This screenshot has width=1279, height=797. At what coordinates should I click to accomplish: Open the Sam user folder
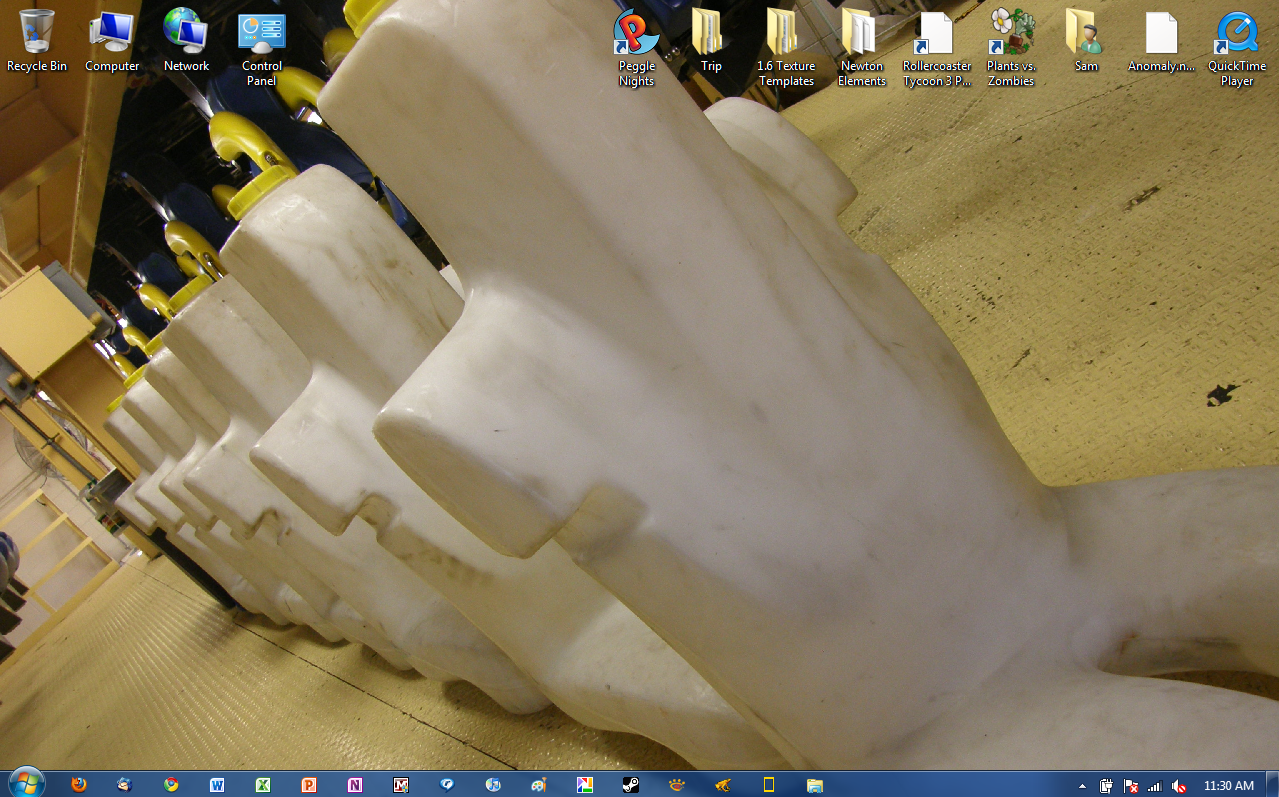[1086, 41]
